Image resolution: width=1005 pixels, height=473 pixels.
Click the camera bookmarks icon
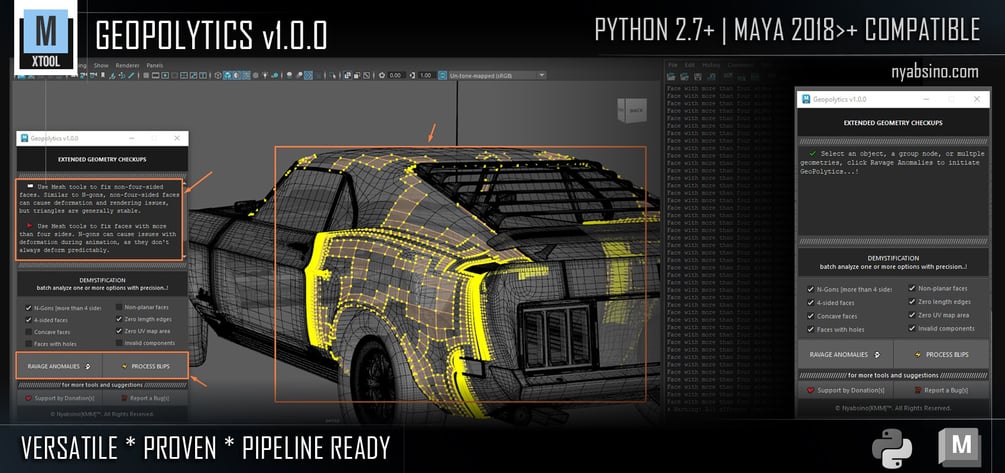coord(103,75)
